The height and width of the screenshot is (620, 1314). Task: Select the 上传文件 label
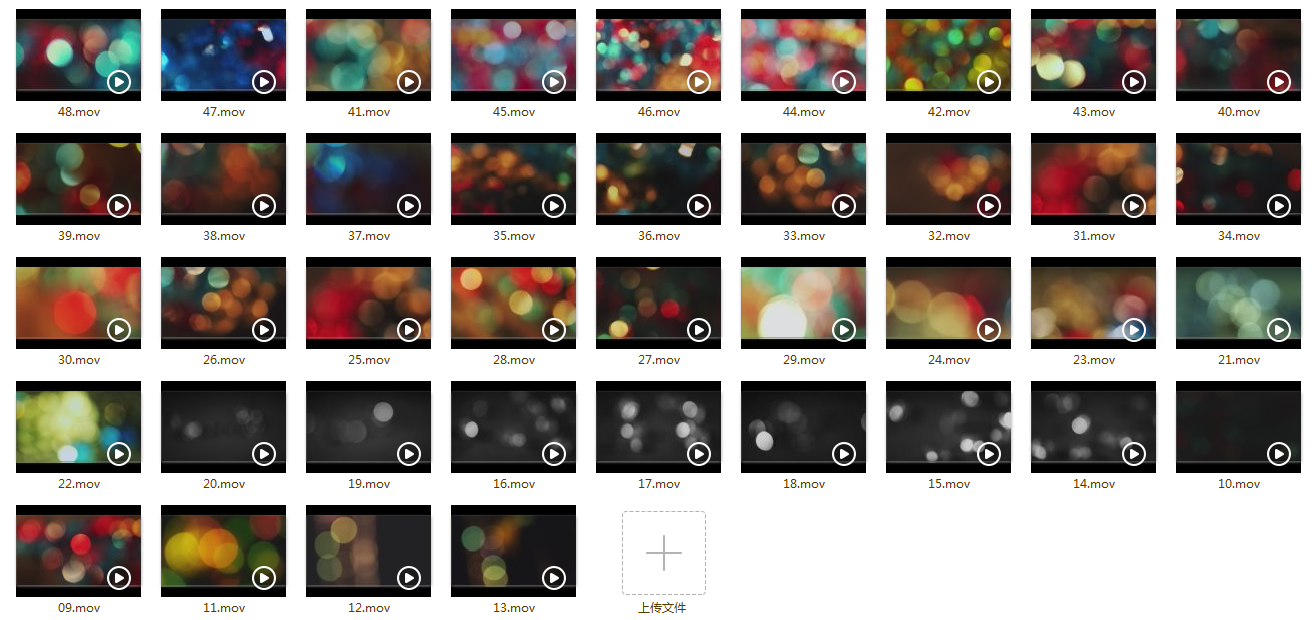click(x=663, y=608)
